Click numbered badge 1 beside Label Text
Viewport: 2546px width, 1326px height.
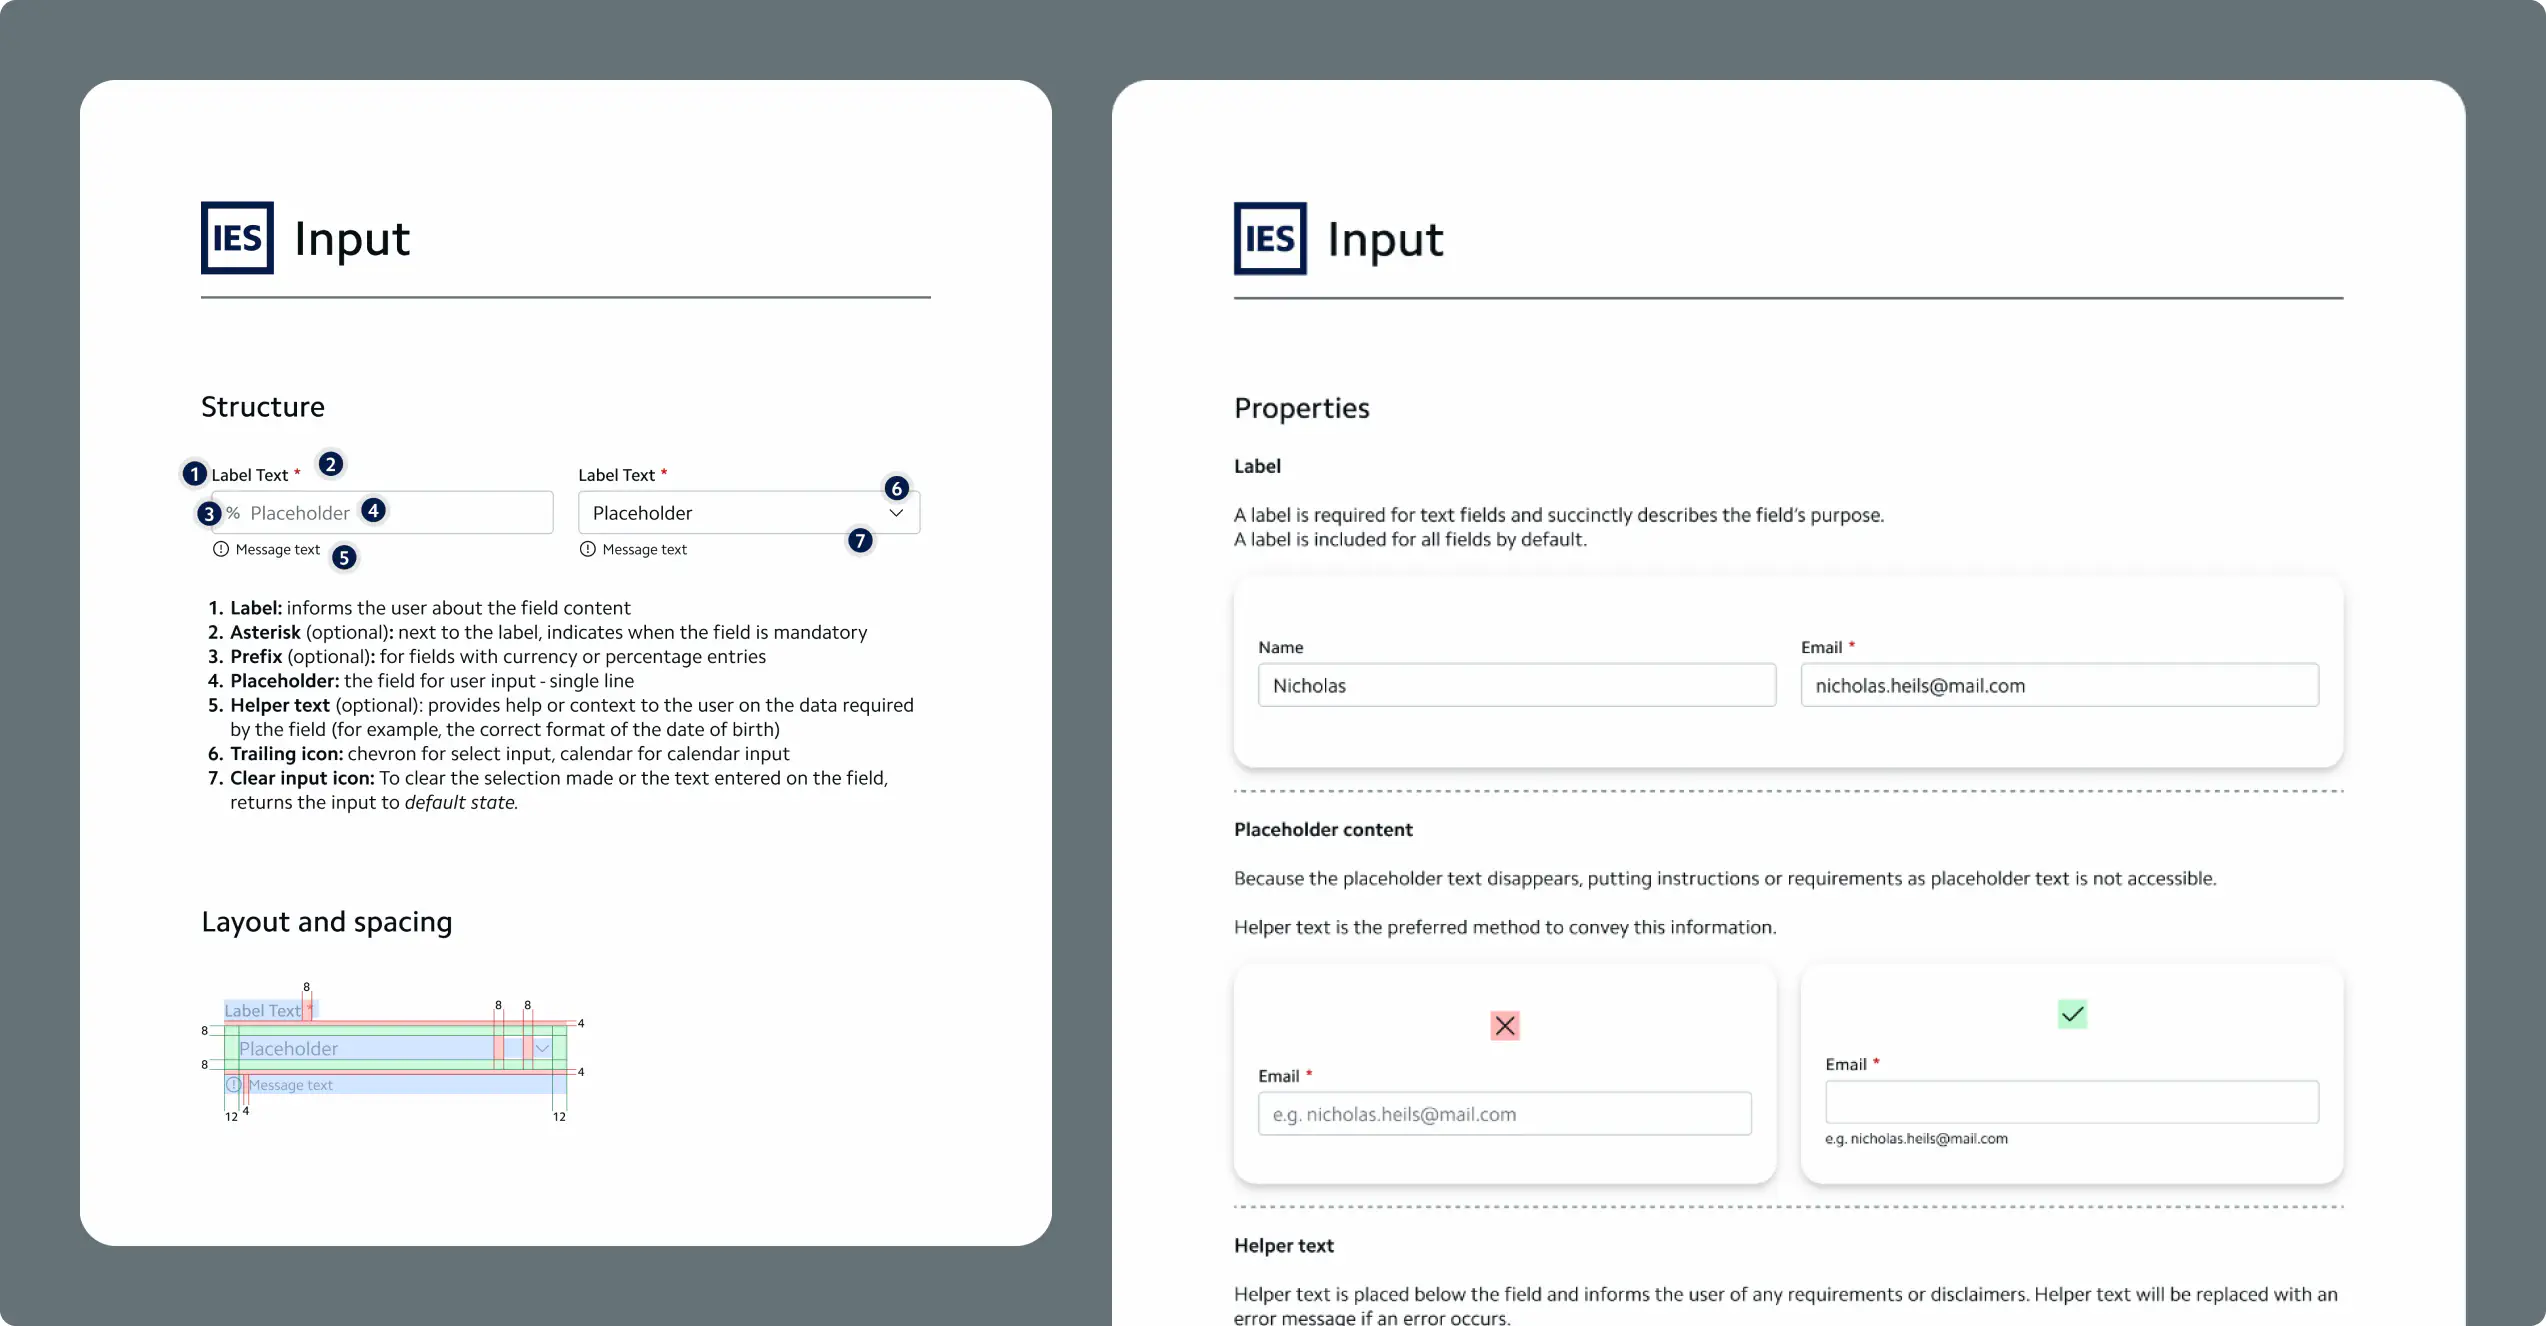coord(194,473)
